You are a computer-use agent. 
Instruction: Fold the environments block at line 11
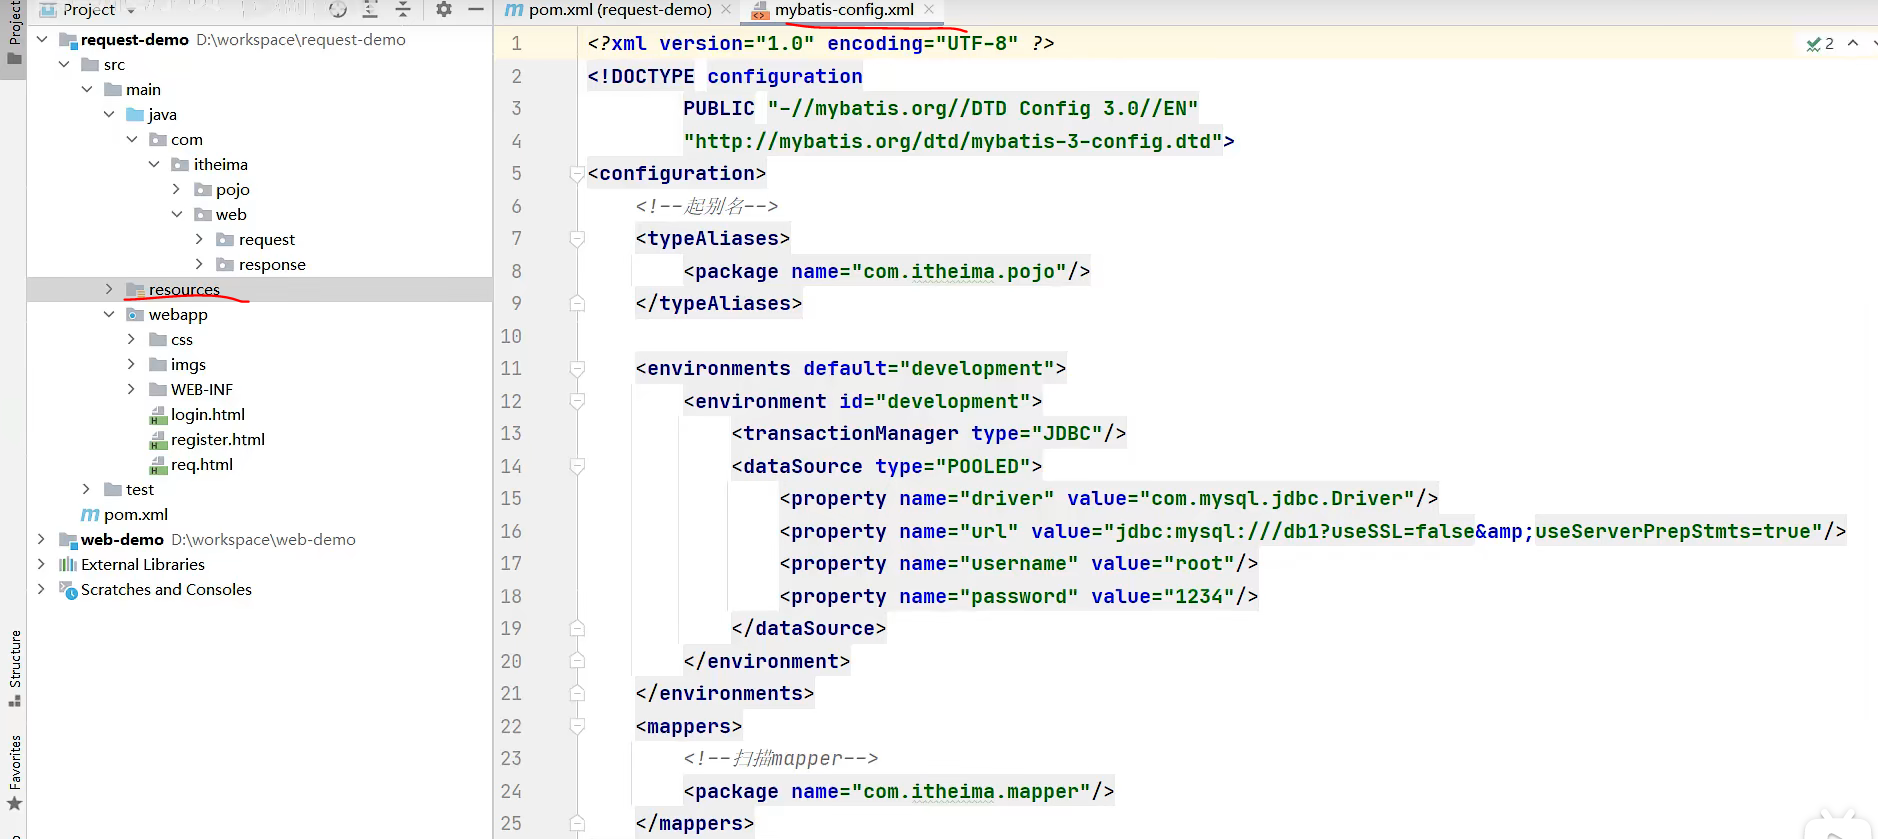pos(577,369)
